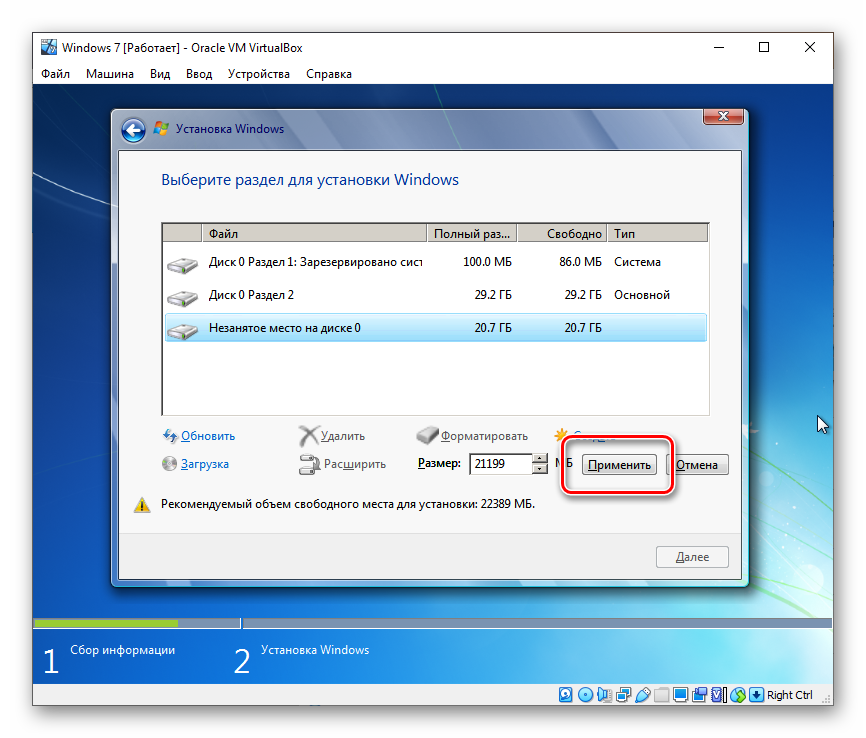
Task: Click the keyboard capture arrow icon
Action: pyautogui.click(x=757, y=694)
